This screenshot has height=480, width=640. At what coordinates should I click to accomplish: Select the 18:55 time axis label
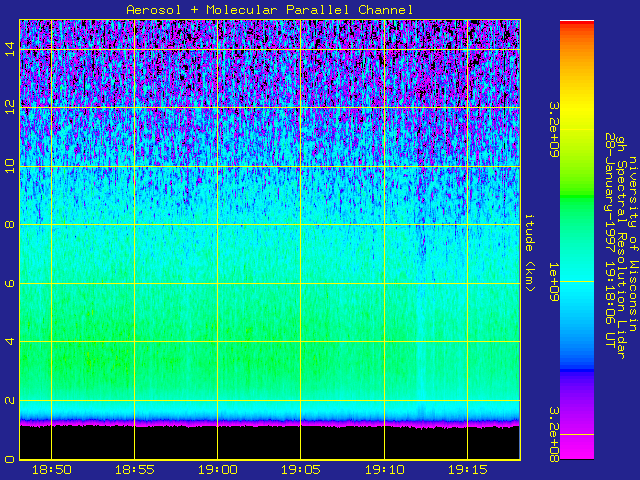[135, 470]
